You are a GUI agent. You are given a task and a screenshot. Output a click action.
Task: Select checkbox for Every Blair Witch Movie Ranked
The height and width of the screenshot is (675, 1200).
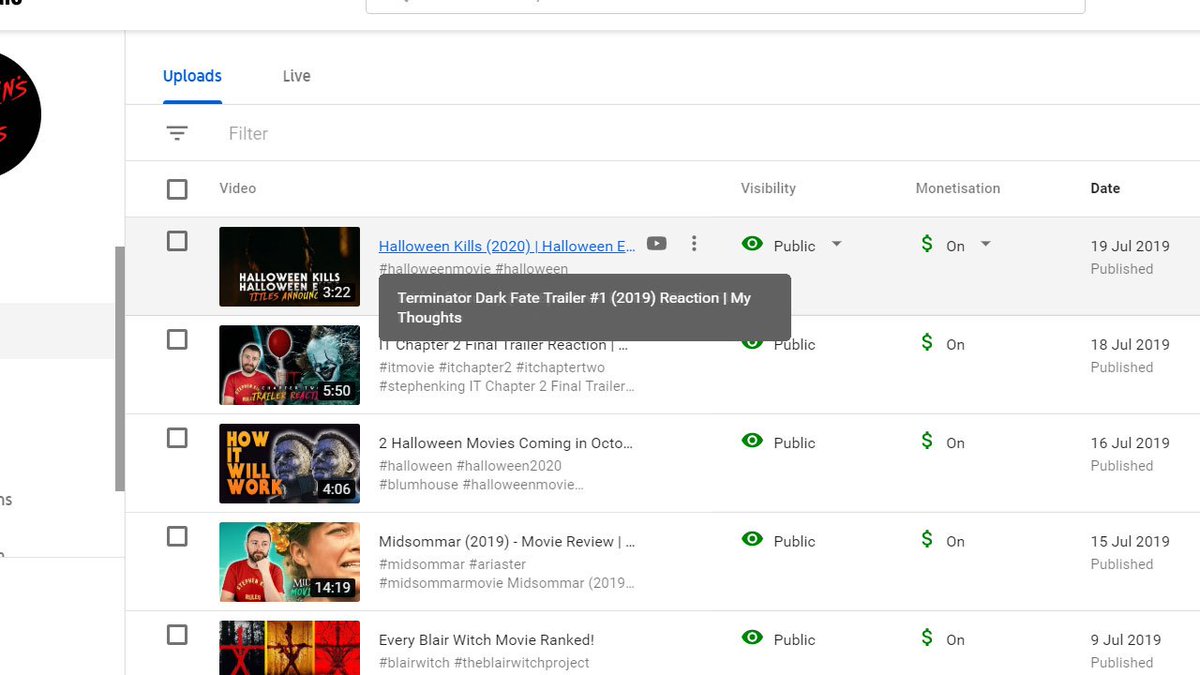click(x=177, y=635)
